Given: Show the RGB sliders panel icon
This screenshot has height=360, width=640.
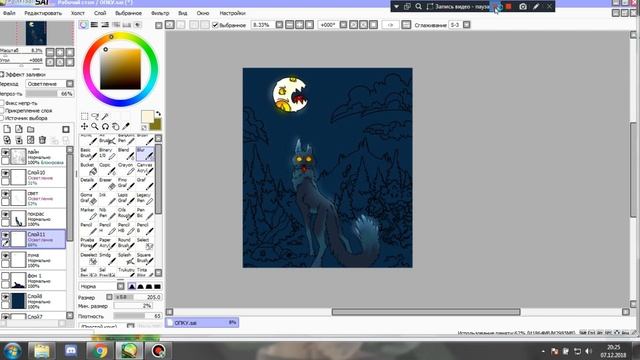Looking at the screenshot, I should click(94, 25).
